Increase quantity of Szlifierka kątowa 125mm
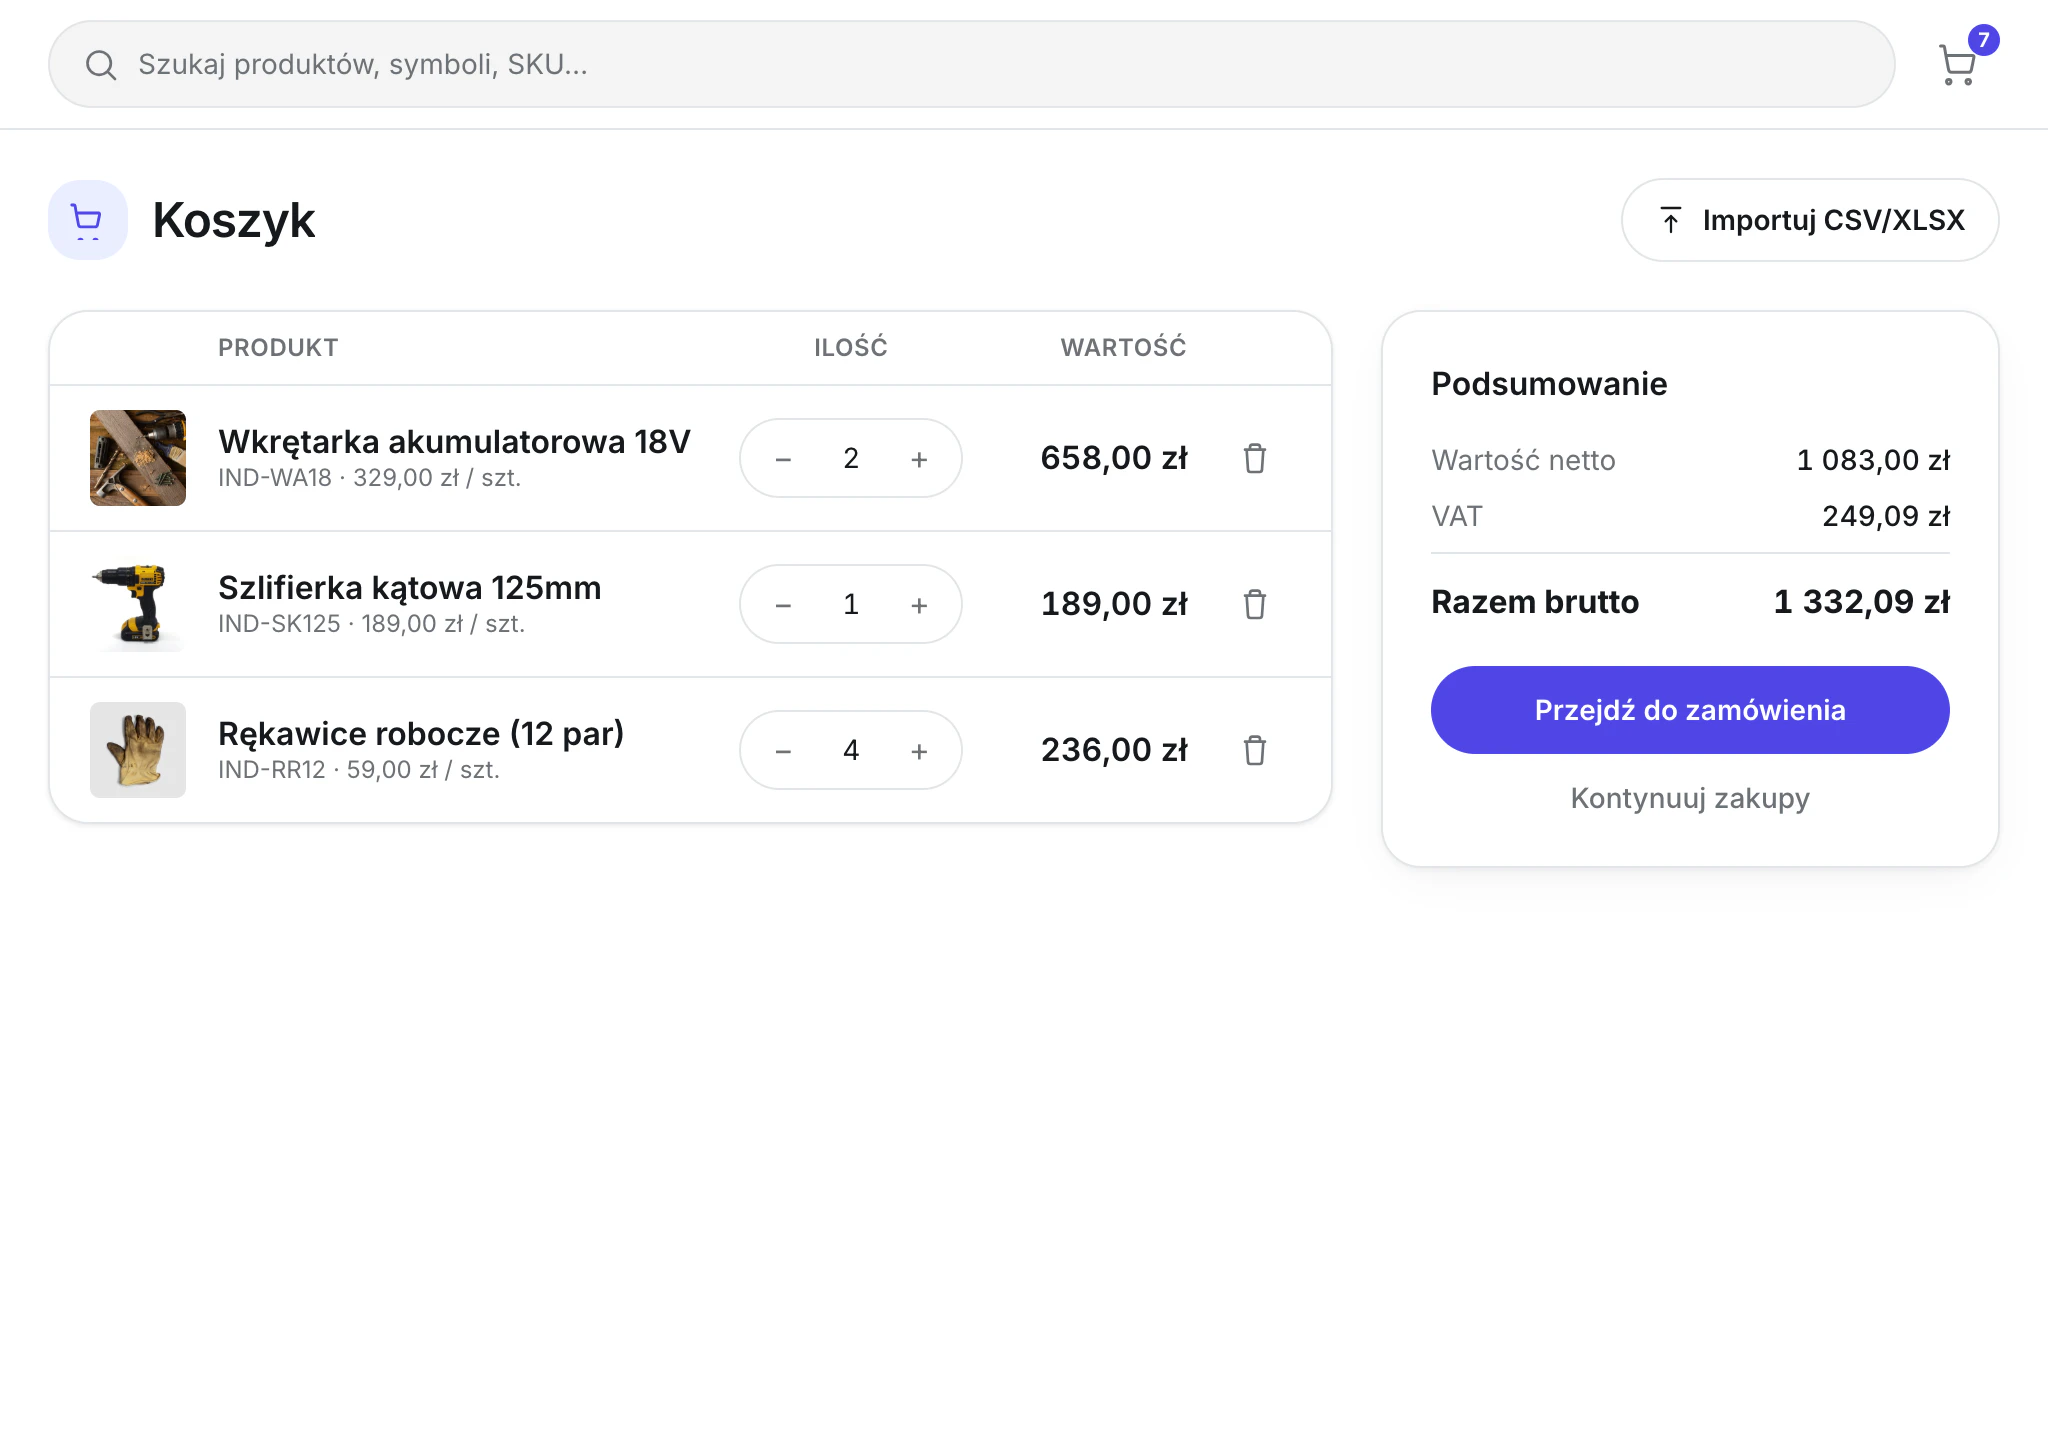The width and height of the screenshot is (2048, 1440). (x=919, y=605)
